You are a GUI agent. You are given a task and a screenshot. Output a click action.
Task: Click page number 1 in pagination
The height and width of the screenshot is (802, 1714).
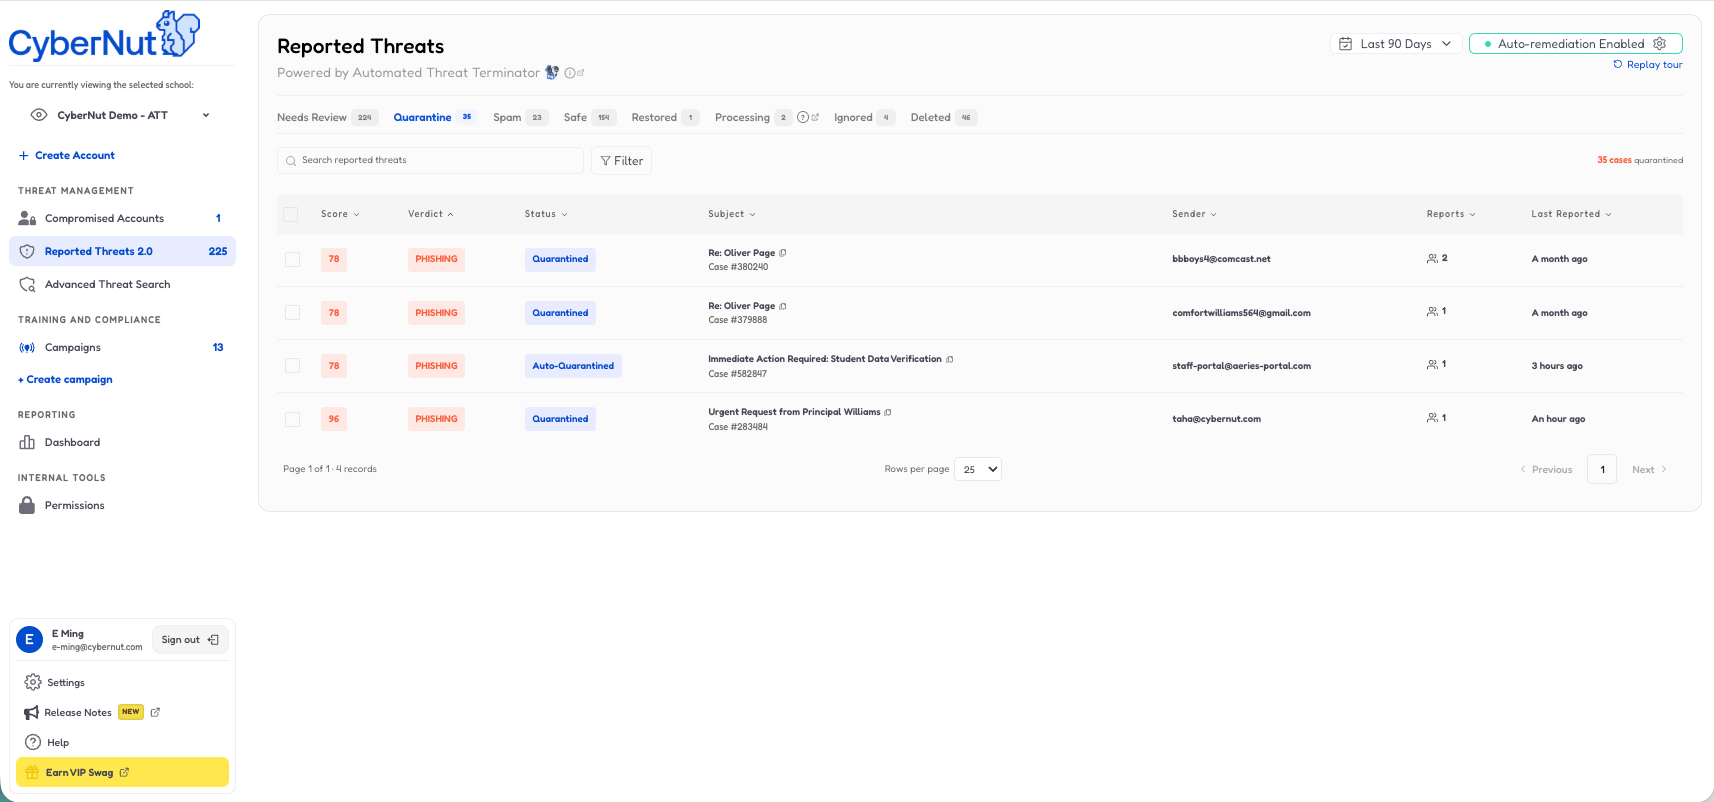click(1602, 469)
